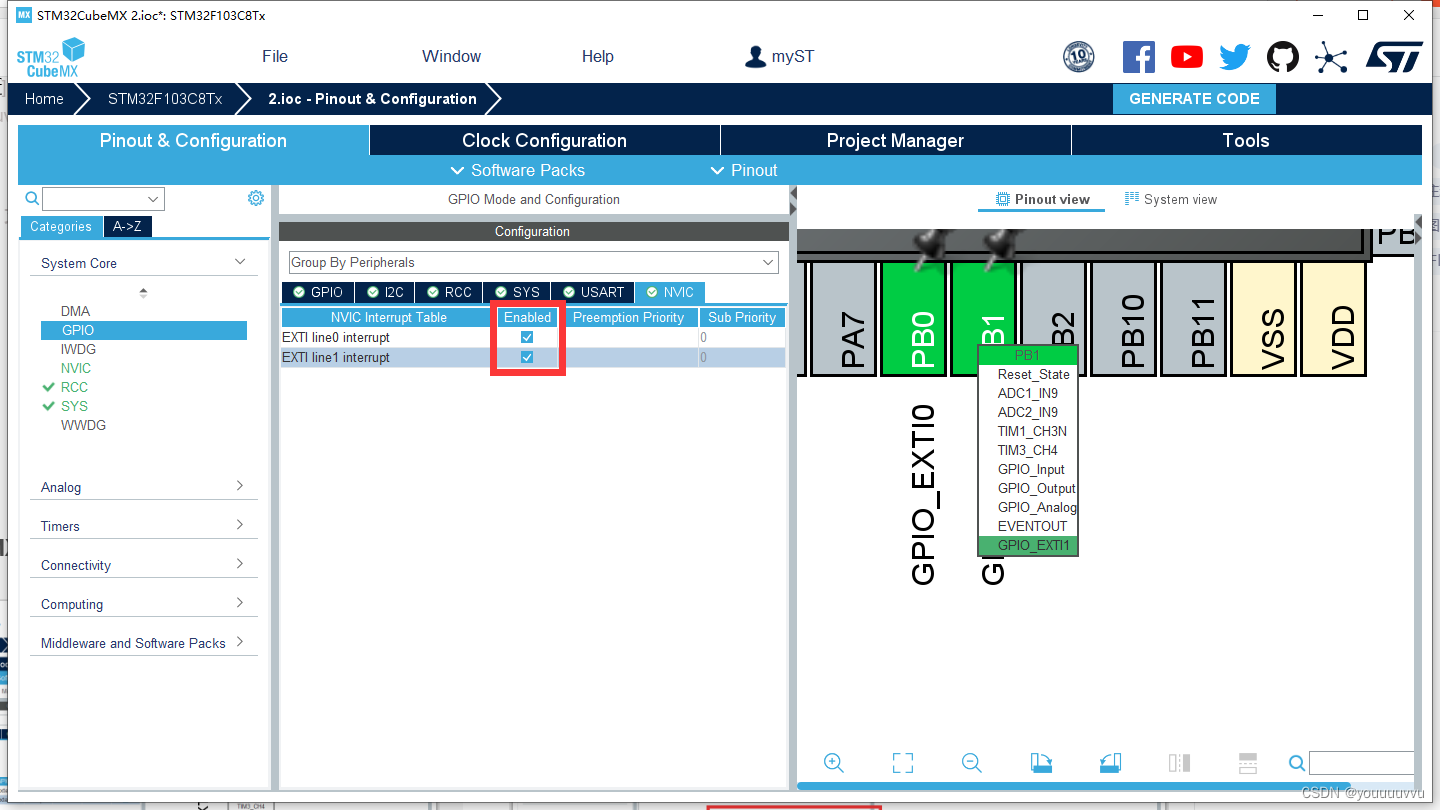
Task: Select NVIC in System Core tree
Action: point(76,368)
